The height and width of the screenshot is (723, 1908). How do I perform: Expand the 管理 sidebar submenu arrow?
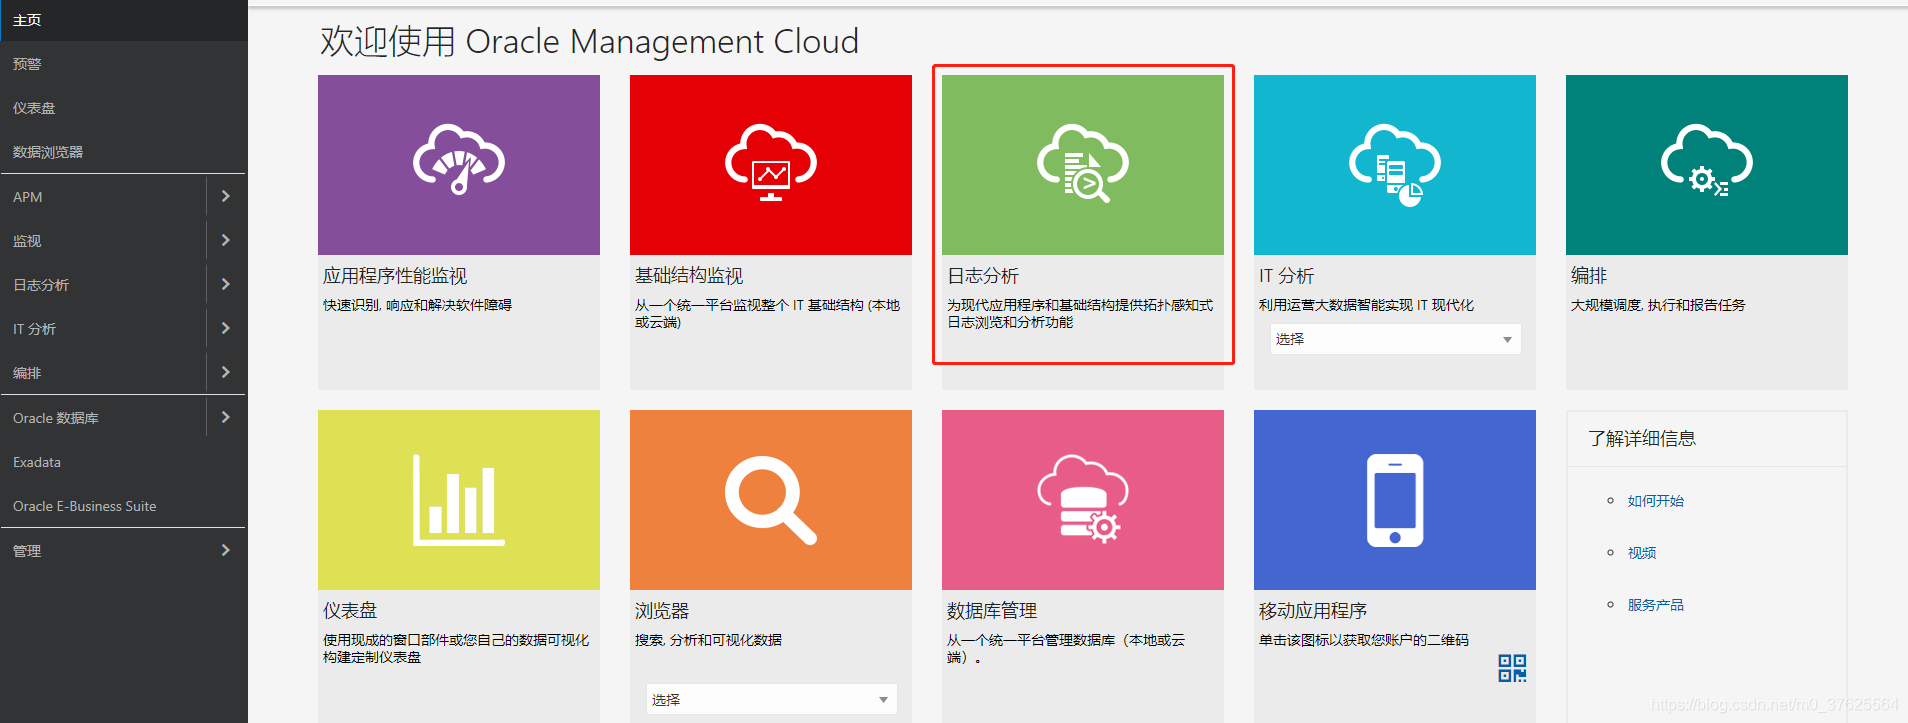pyautogui.click(x=226, y=550)
